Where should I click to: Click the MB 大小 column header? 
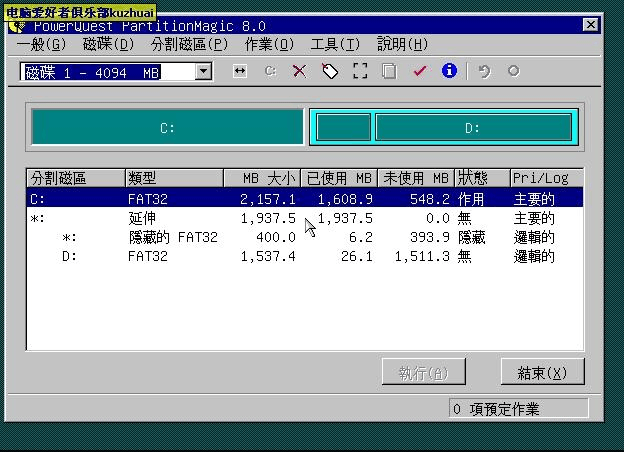click(262, 178)
